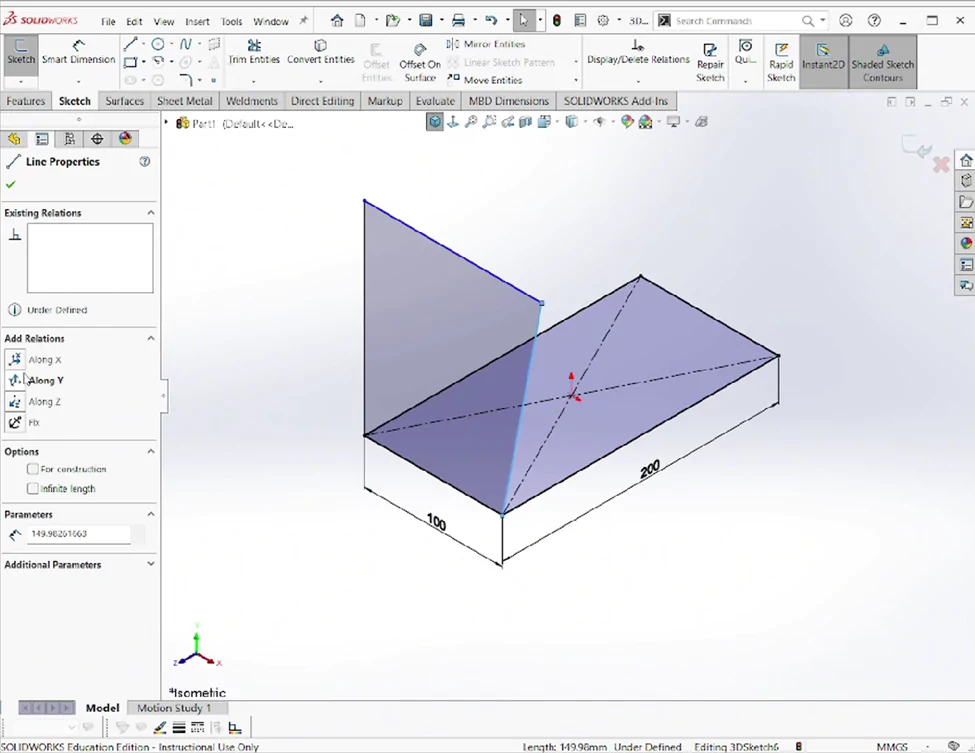Enable Infinite length checkbox
Image resolution: width=975 pixels, height=753 pixels.
coord(32,489)
